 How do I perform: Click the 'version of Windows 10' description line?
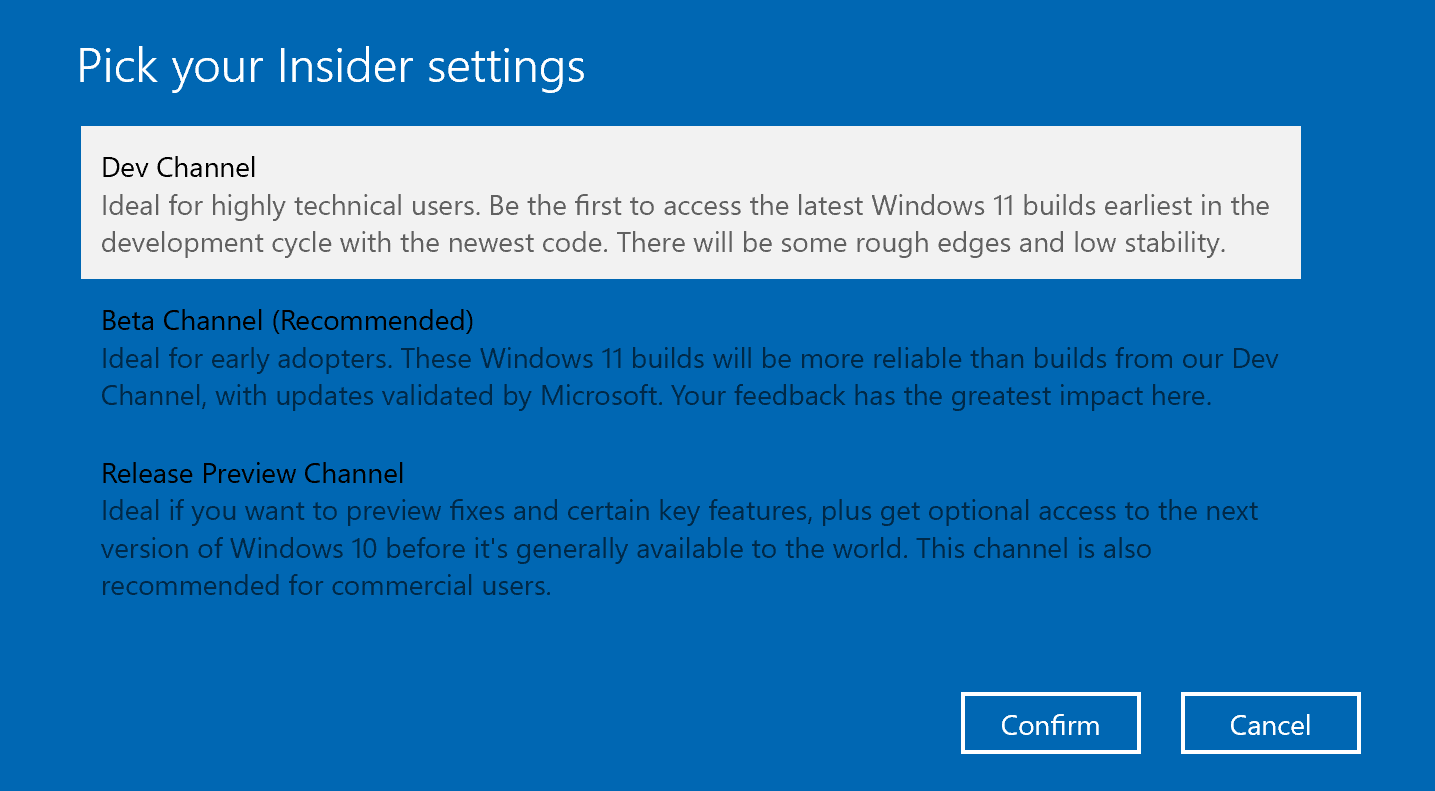click(626, 549)
